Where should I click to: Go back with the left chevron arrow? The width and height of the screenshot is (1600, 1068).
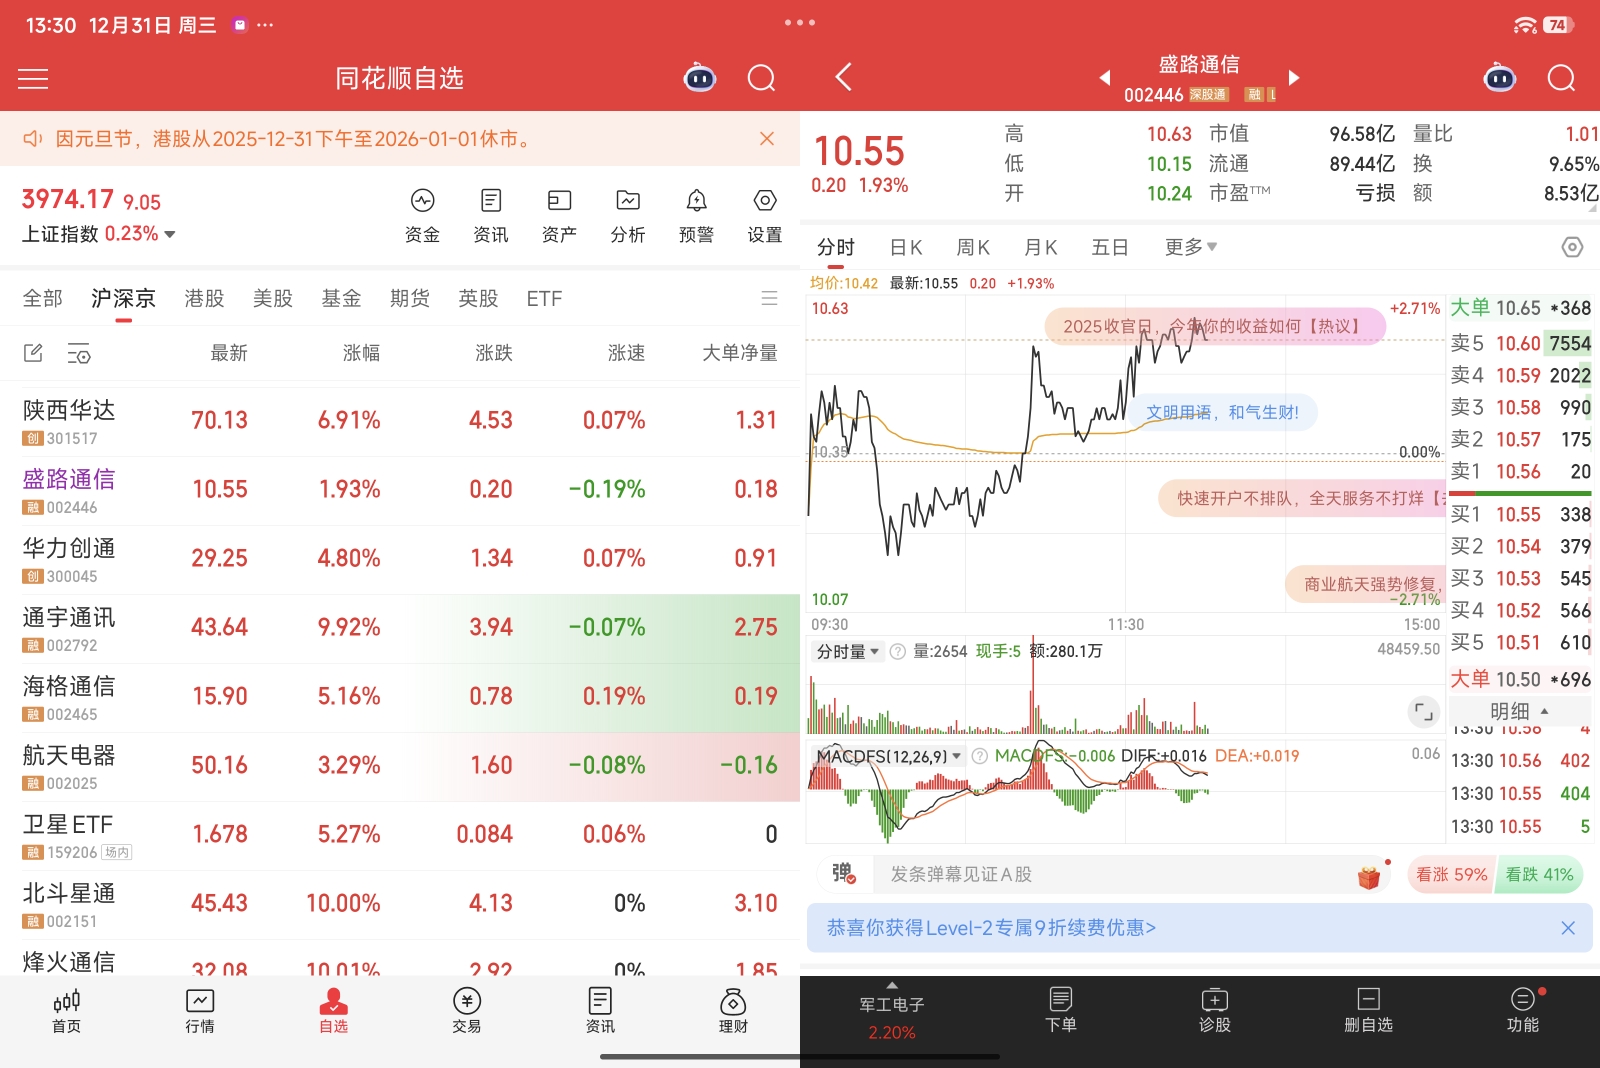(844, 78)
